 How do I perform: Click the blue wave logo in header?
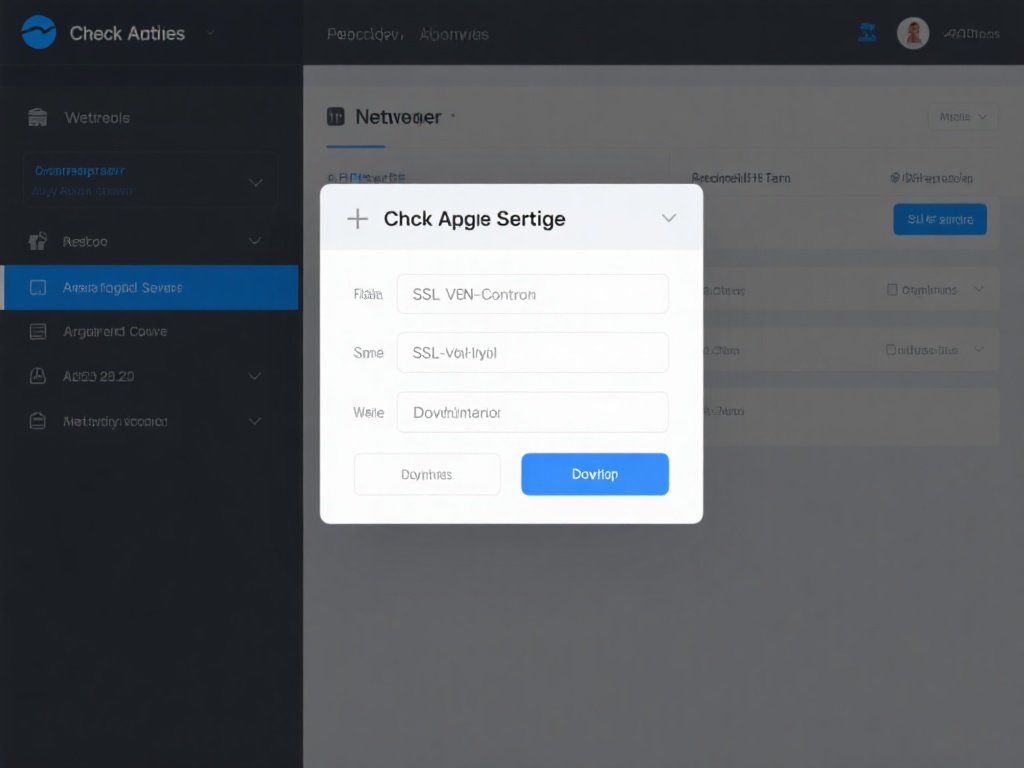[x=39, y=33]
